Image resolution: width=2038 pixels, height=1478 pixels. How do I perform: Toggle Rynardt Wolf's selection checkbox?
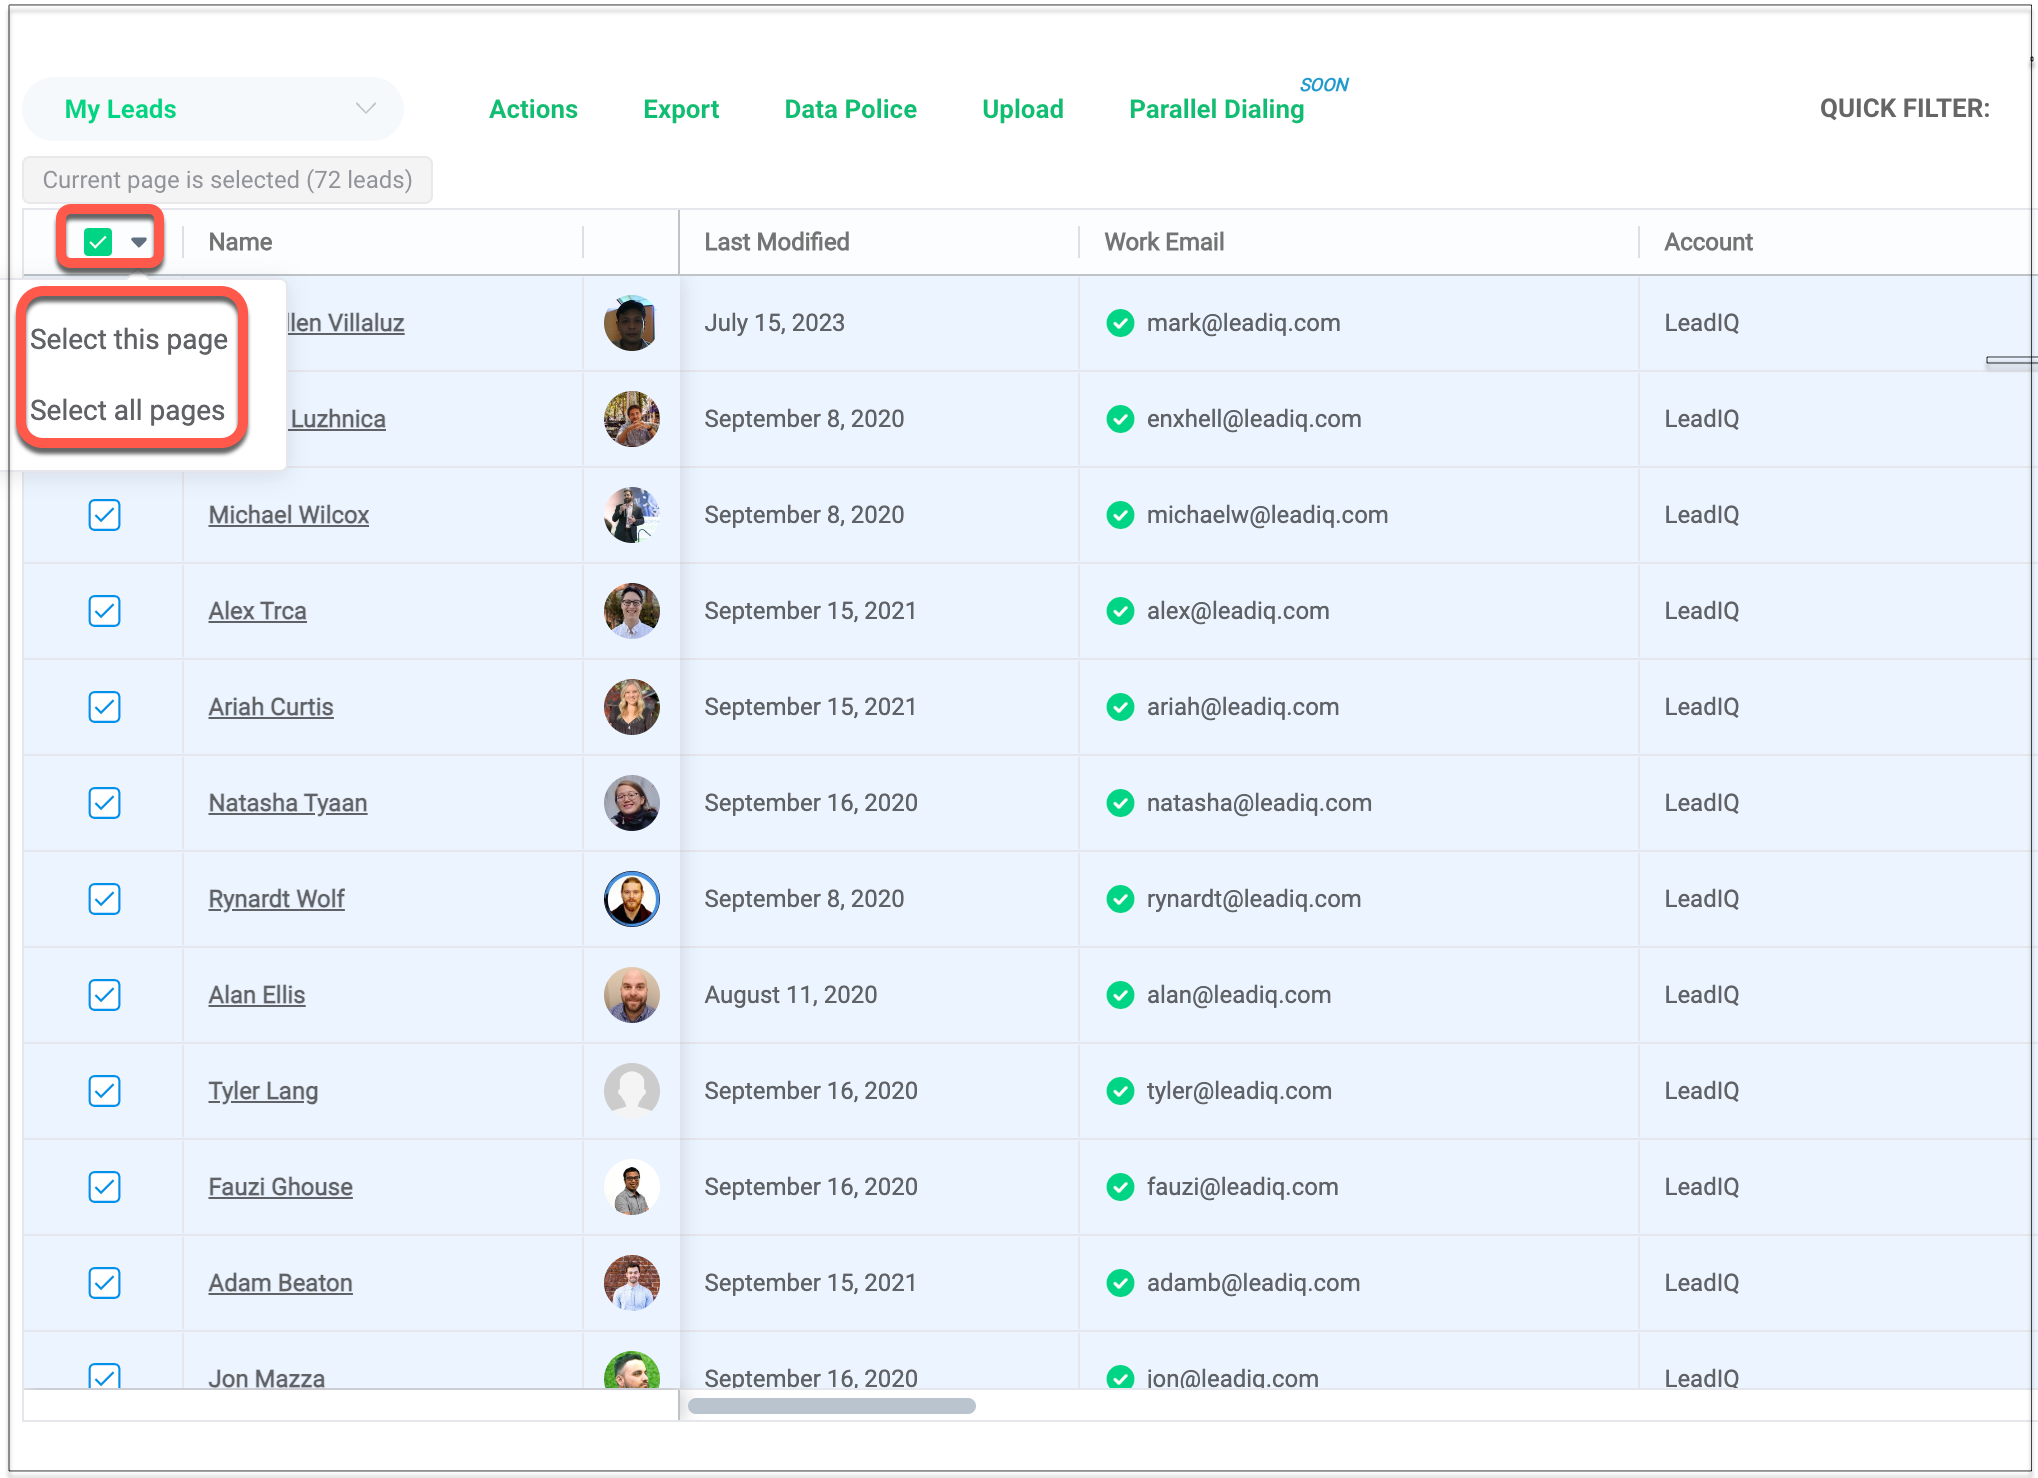(104, 899)
